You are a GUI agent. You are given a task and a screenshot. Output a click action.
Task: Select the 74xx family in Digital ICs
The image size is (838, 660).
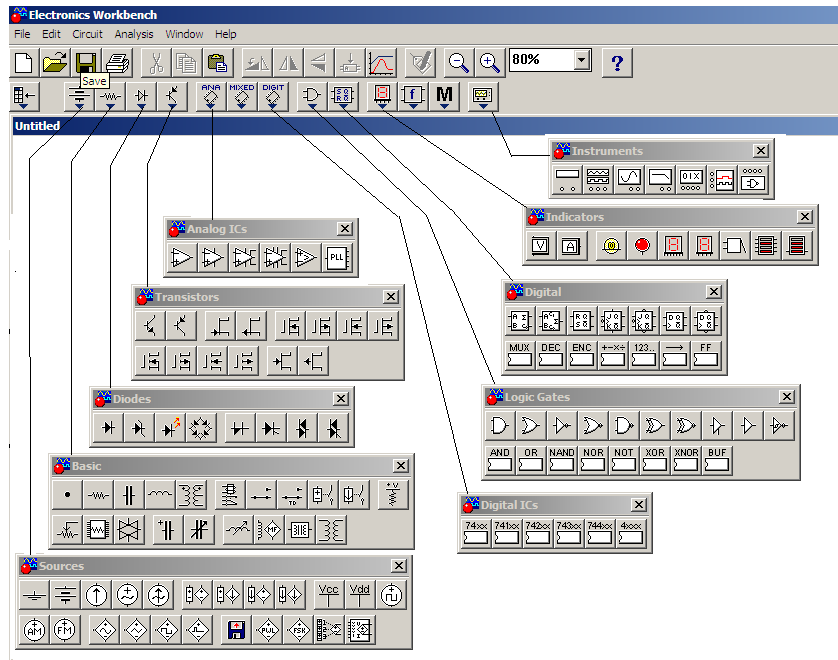476,533
